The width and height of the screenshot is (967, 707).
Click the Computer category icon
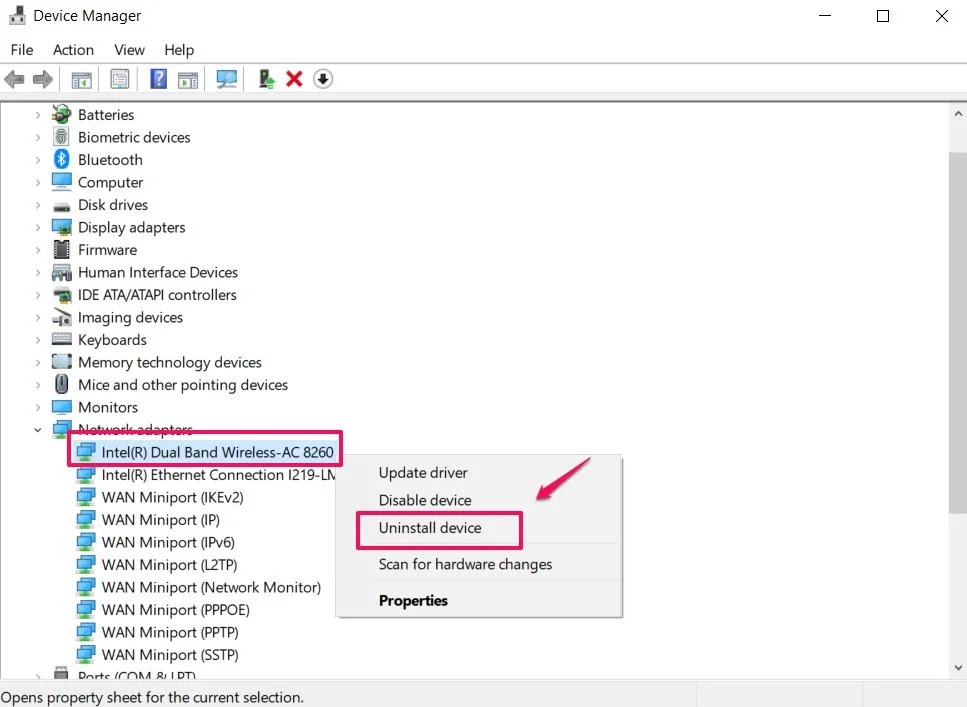click(x=62, y=181)
